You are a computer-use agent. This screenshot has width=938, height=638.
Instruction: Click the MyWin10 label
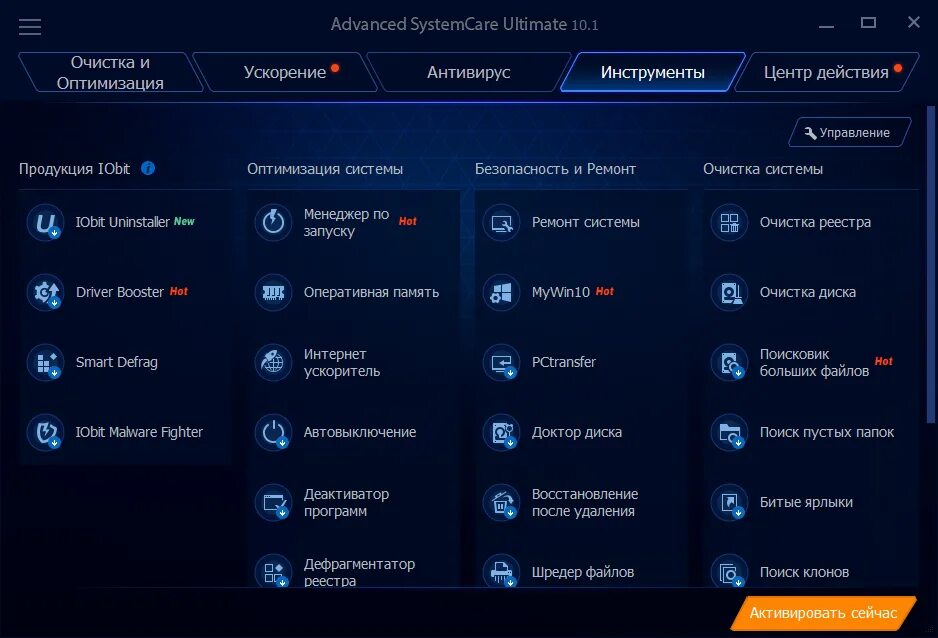pyautogui.click(x=561, y=292)
